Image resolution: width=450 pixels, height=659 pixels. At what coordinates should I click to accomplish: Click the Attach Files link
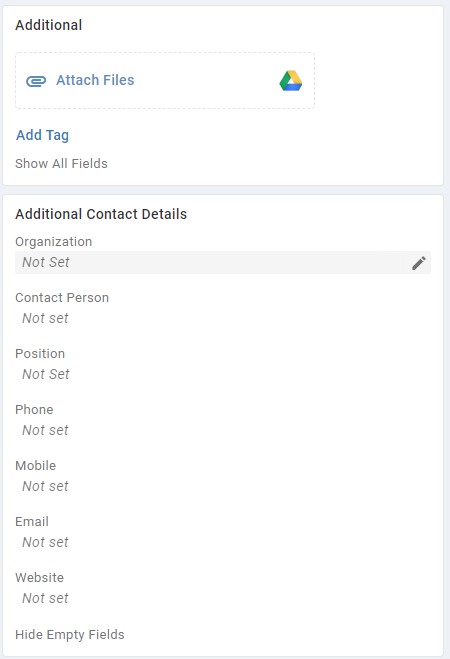pos(95,80)
